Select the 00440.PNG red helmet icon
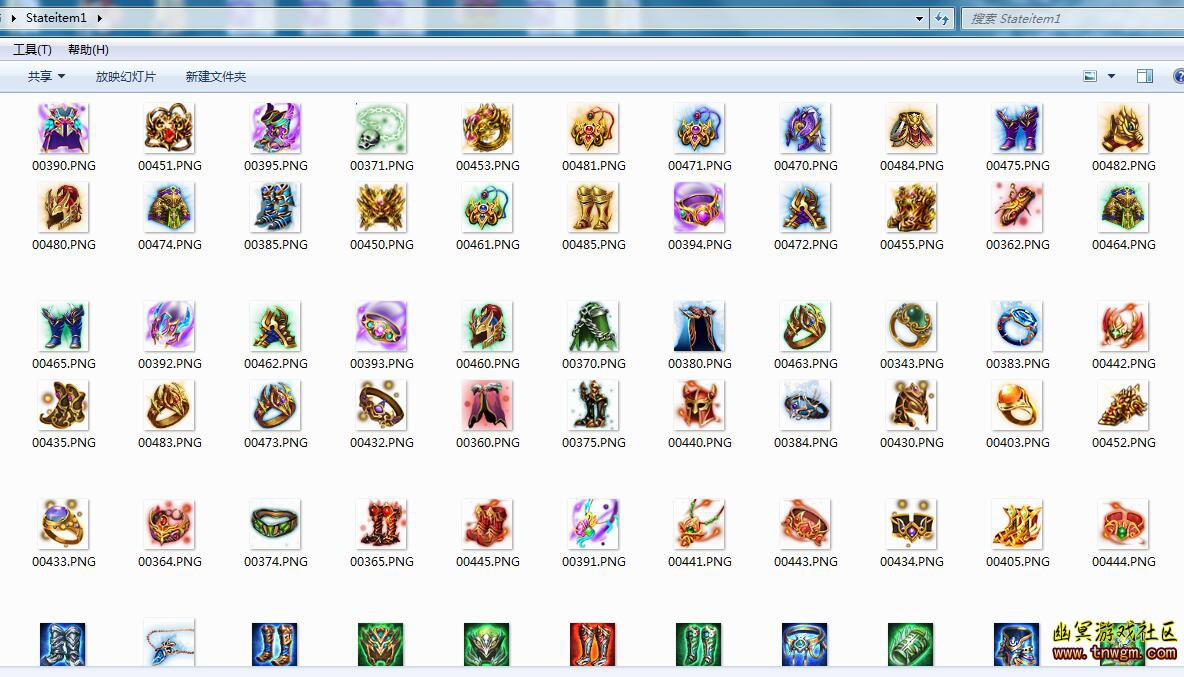The image size is (1184, 677). click(x=699, y=405)
